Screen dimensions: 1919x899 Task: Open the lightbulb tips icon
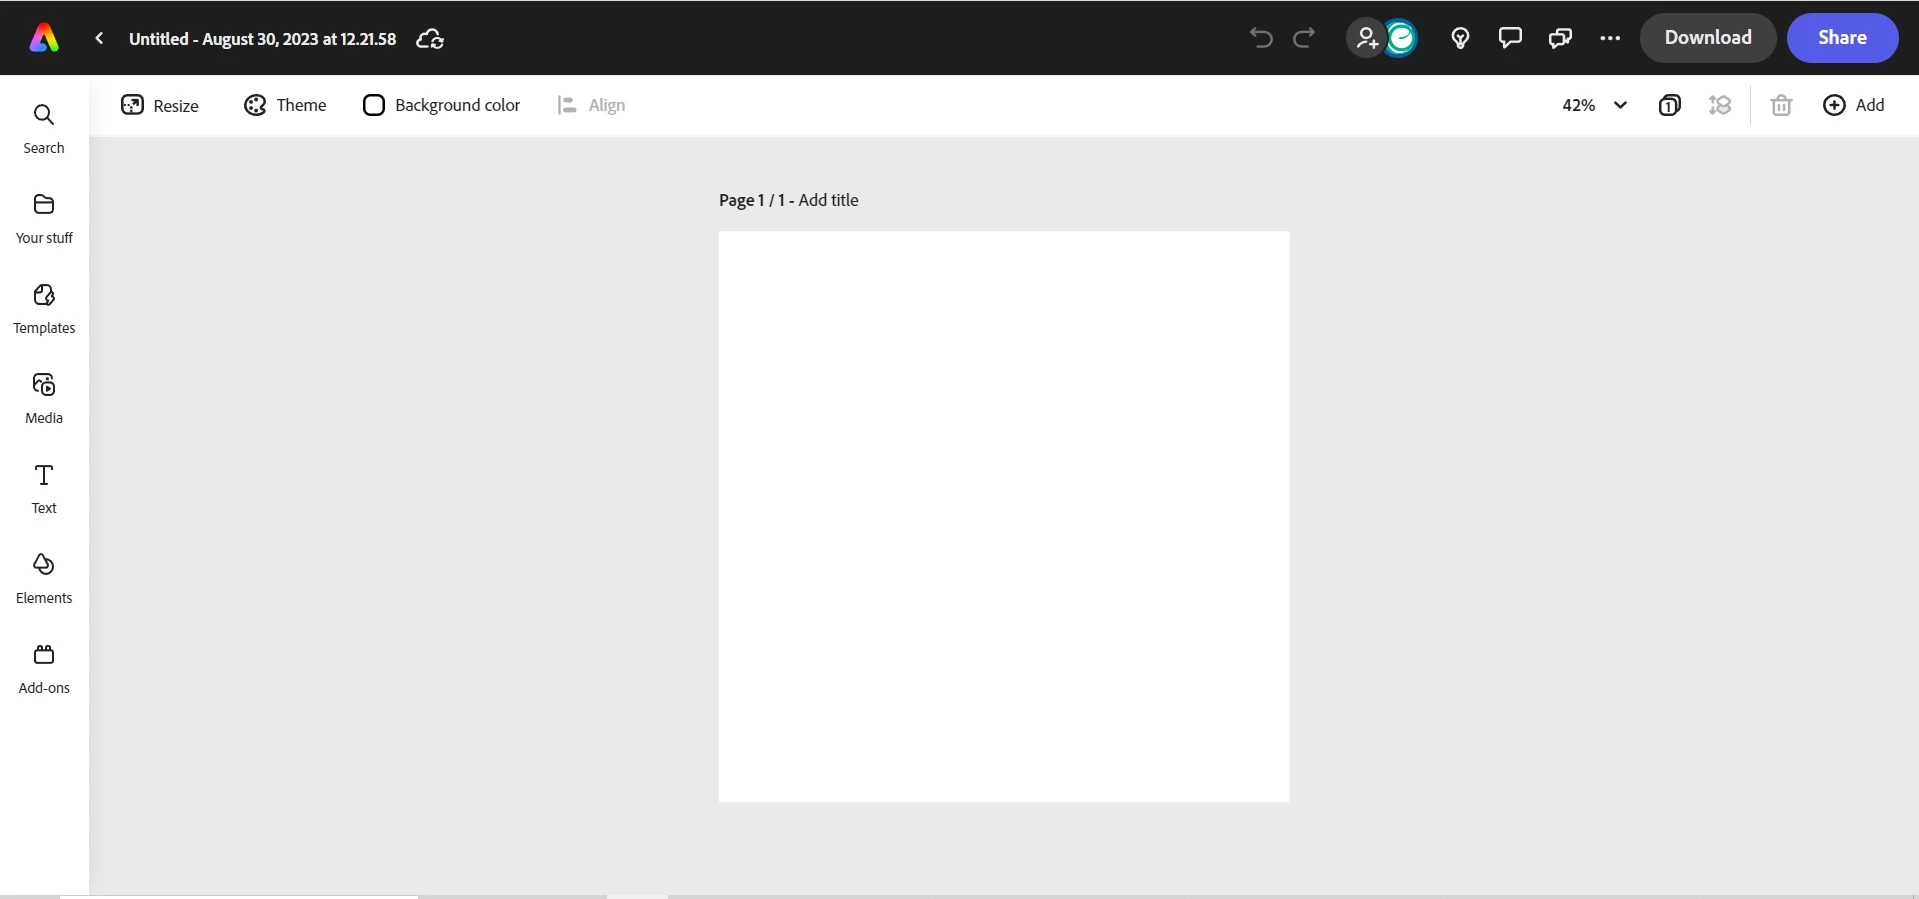point(1460,38)
